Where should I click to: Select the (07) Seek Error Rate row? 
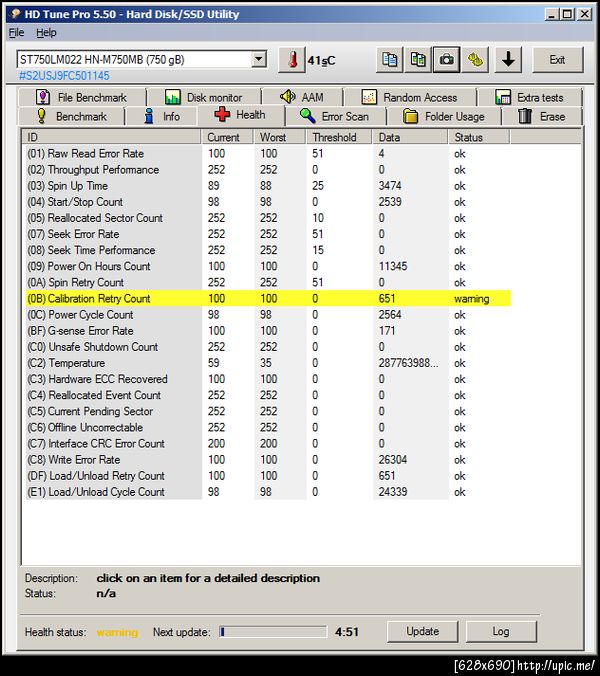[x=268, y=234]
